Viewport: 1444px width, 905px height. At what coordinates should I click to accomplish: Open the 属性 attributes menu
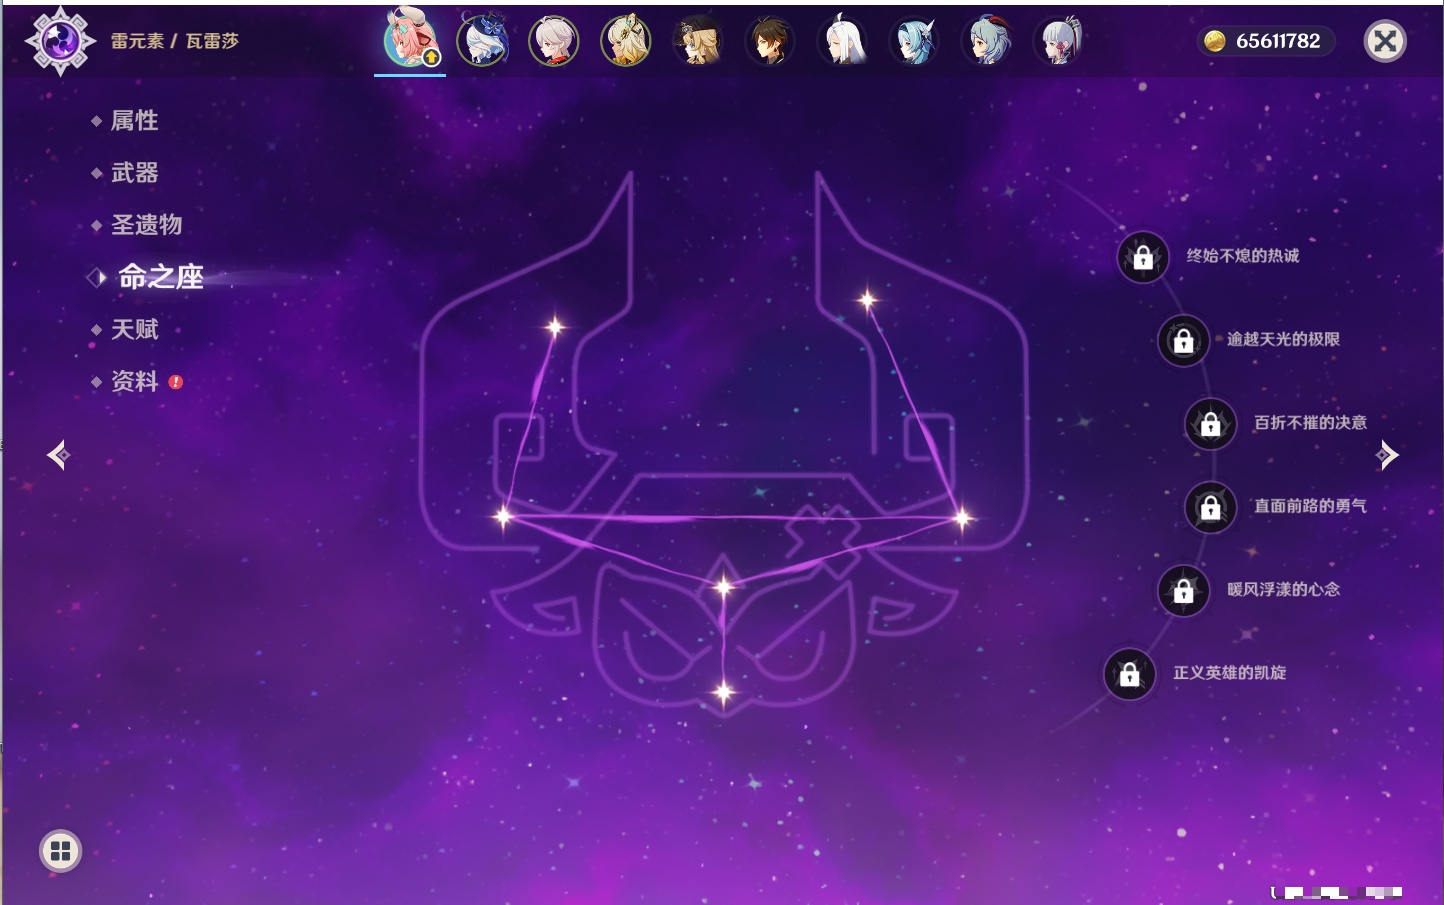134,121
